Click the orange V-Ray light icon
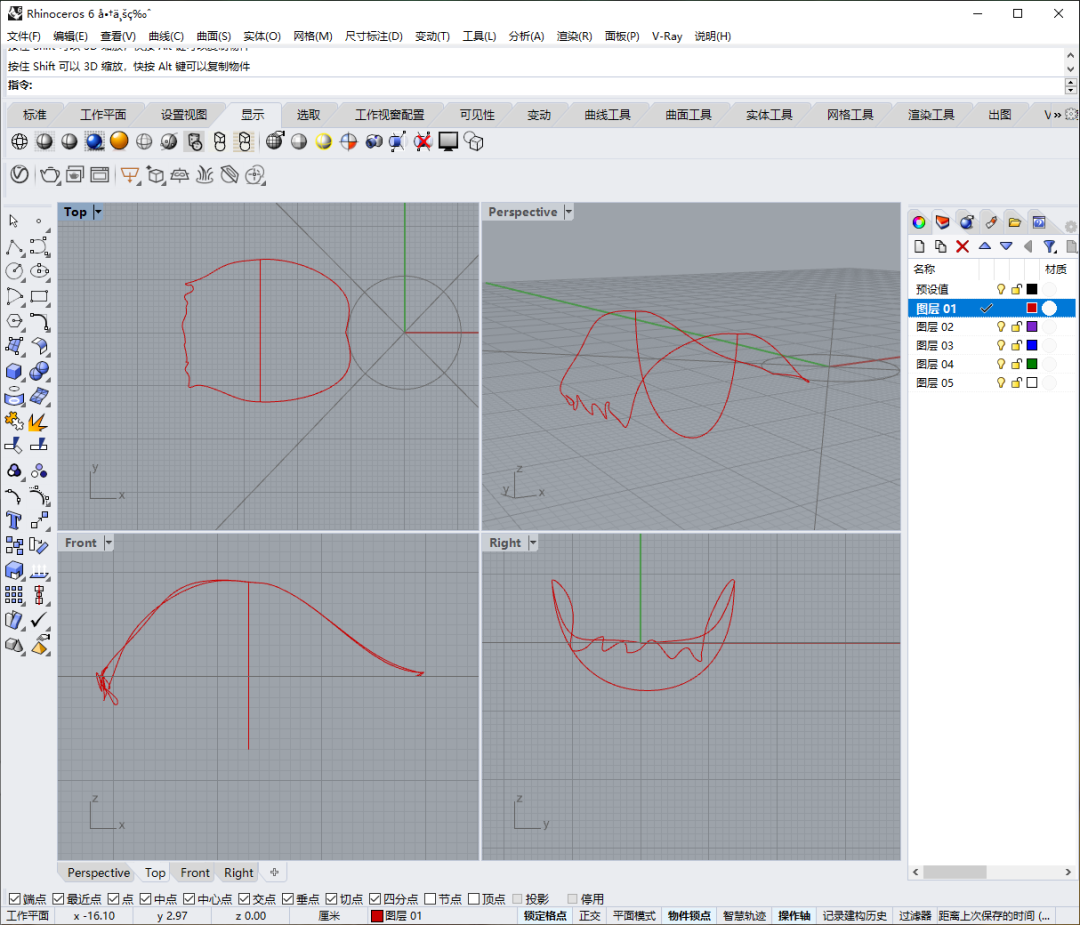1080x925 pixels. 129,175
